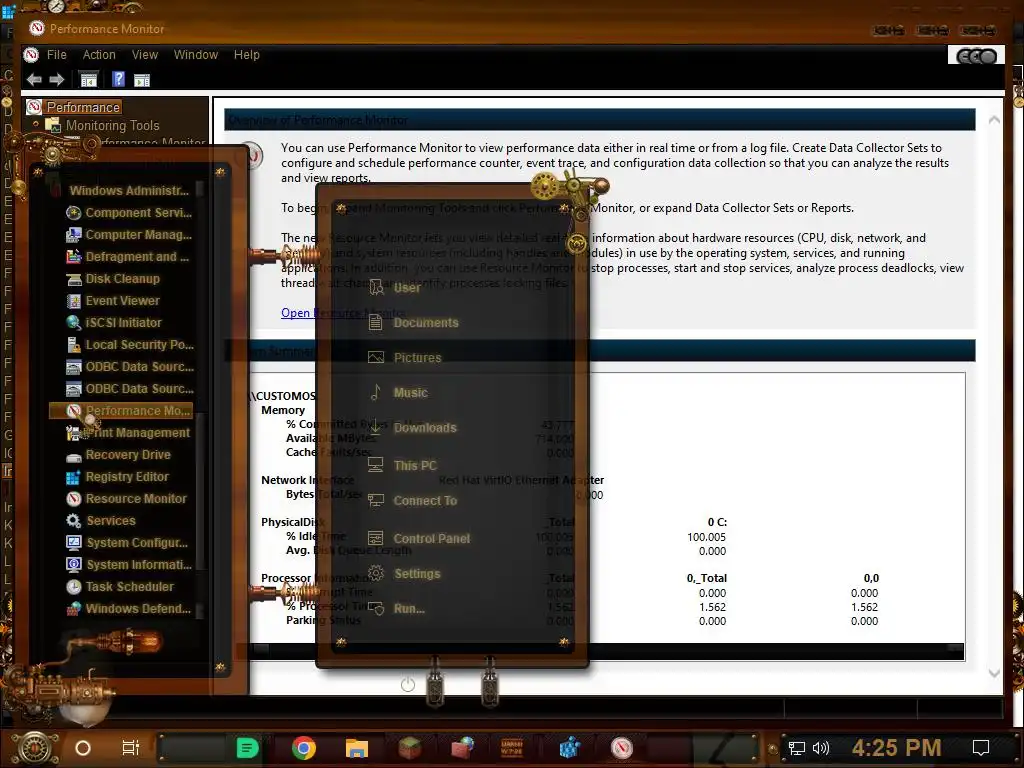Launch Recovery Drive tool

(x=119, y=455)
